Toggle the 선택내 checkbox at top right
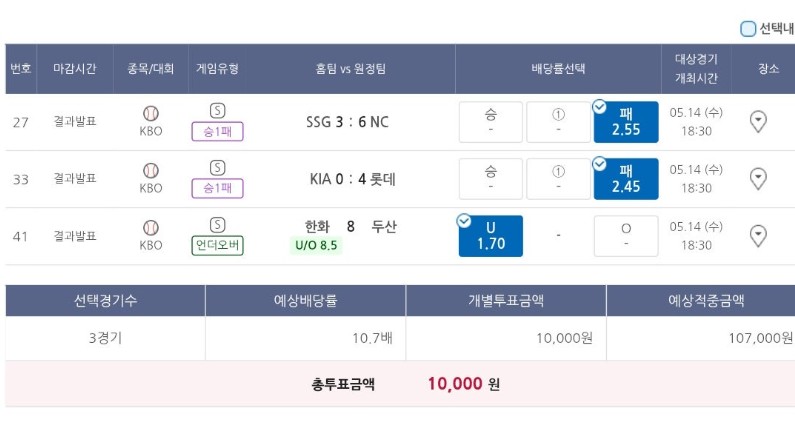The width and height of the screenshot is (795, 429). pos(748,28)
